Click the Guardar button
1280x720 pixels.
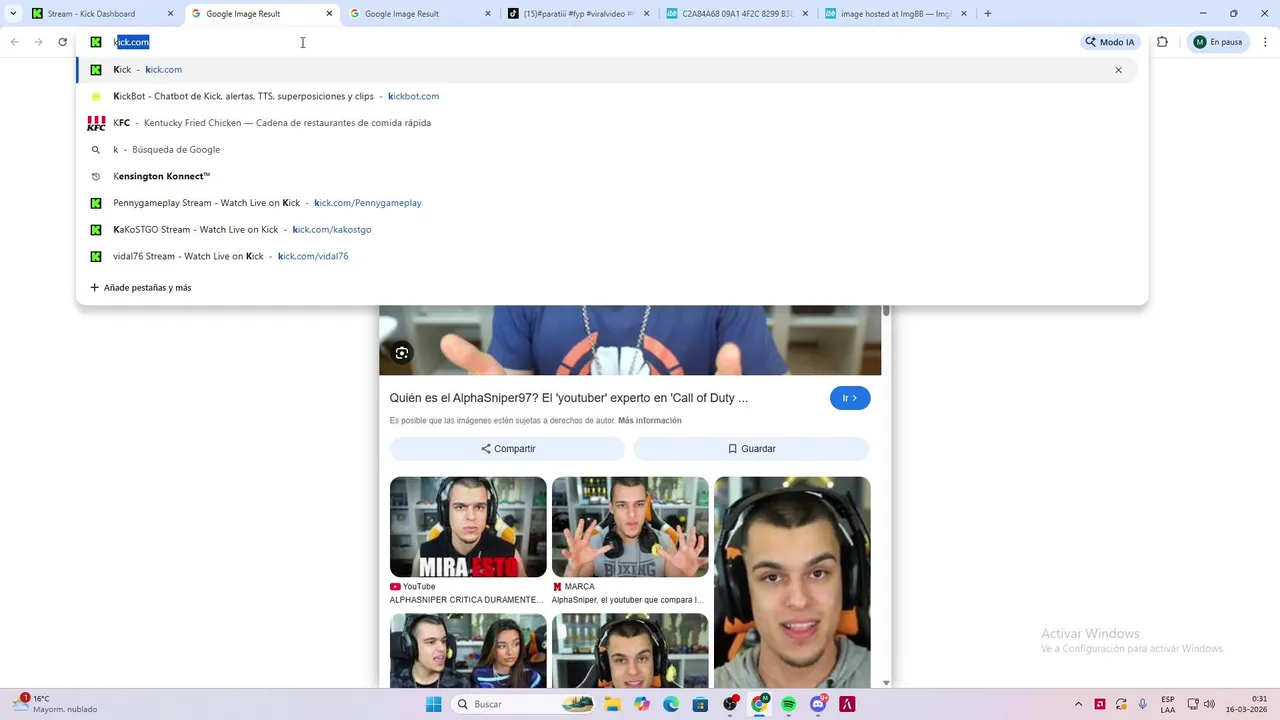(751, 449)
